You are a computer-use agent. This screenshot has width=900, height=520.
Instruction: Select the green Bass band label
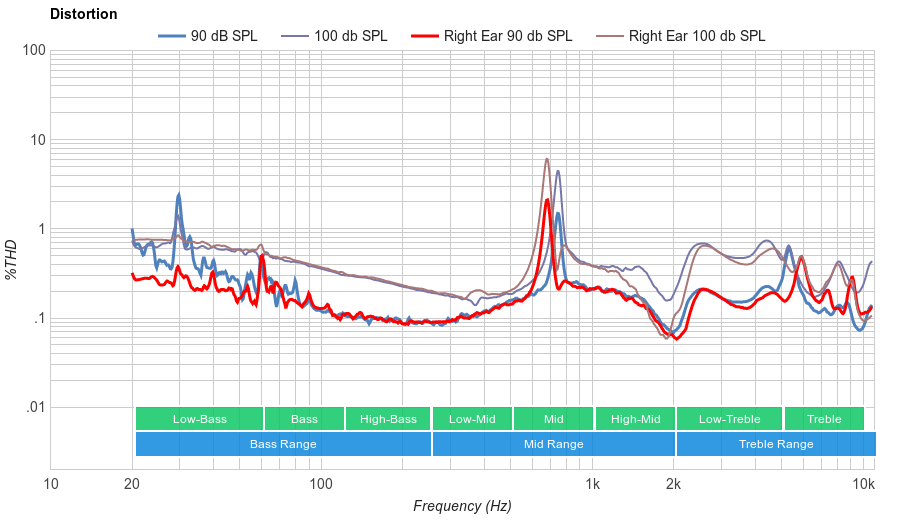coord(304,419)
